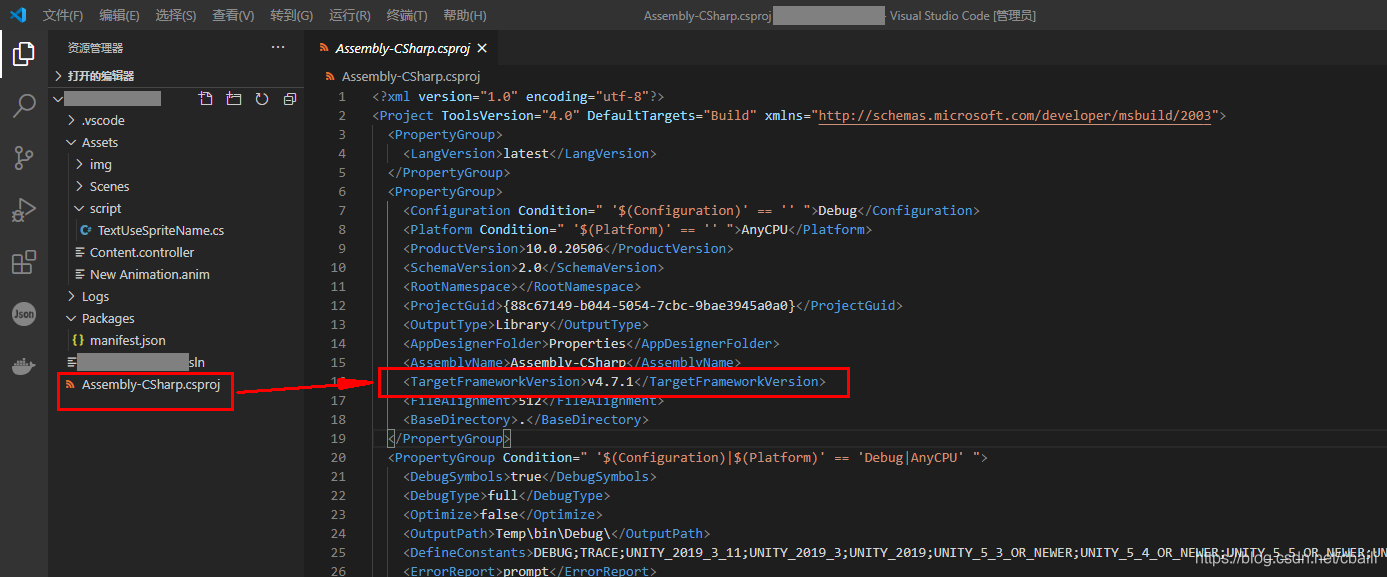This screenshot has height=577, width=1387.
Task: Click the TargetFrameworkVersion v4.7.1 value
Action: click(609, 381)
